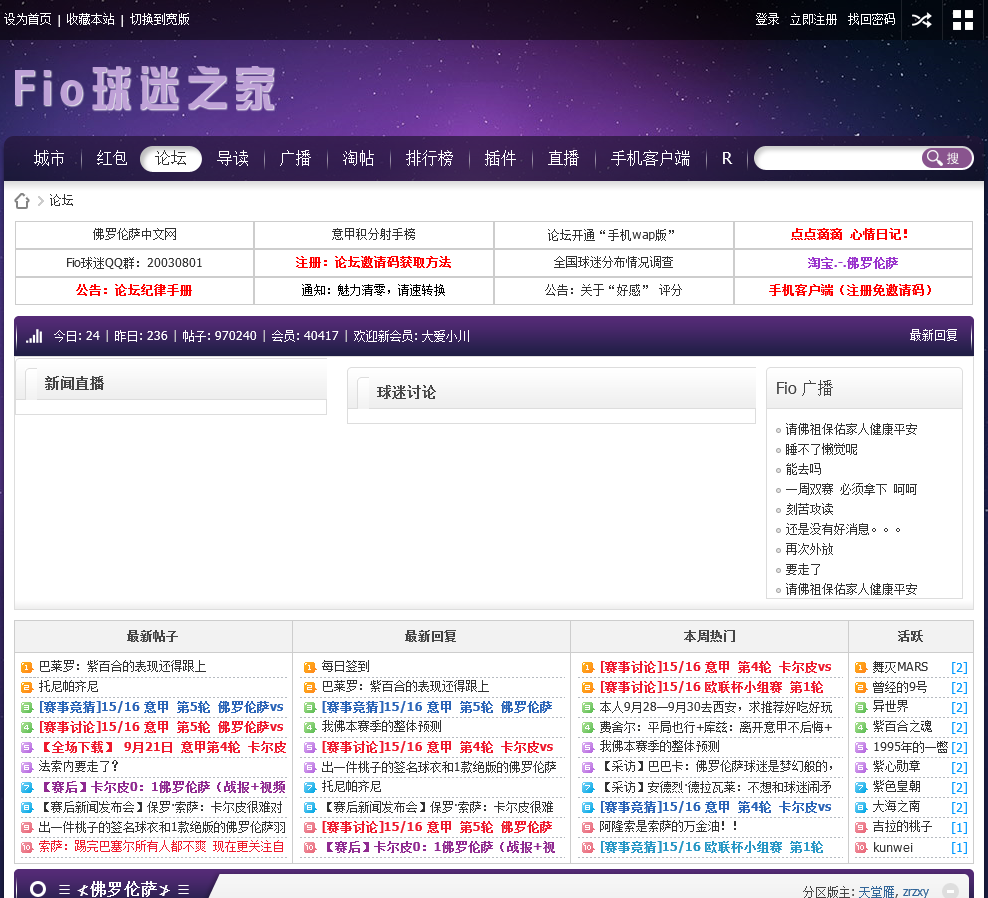Click rank 1 badge beside 巴莱罗 post

26,667
